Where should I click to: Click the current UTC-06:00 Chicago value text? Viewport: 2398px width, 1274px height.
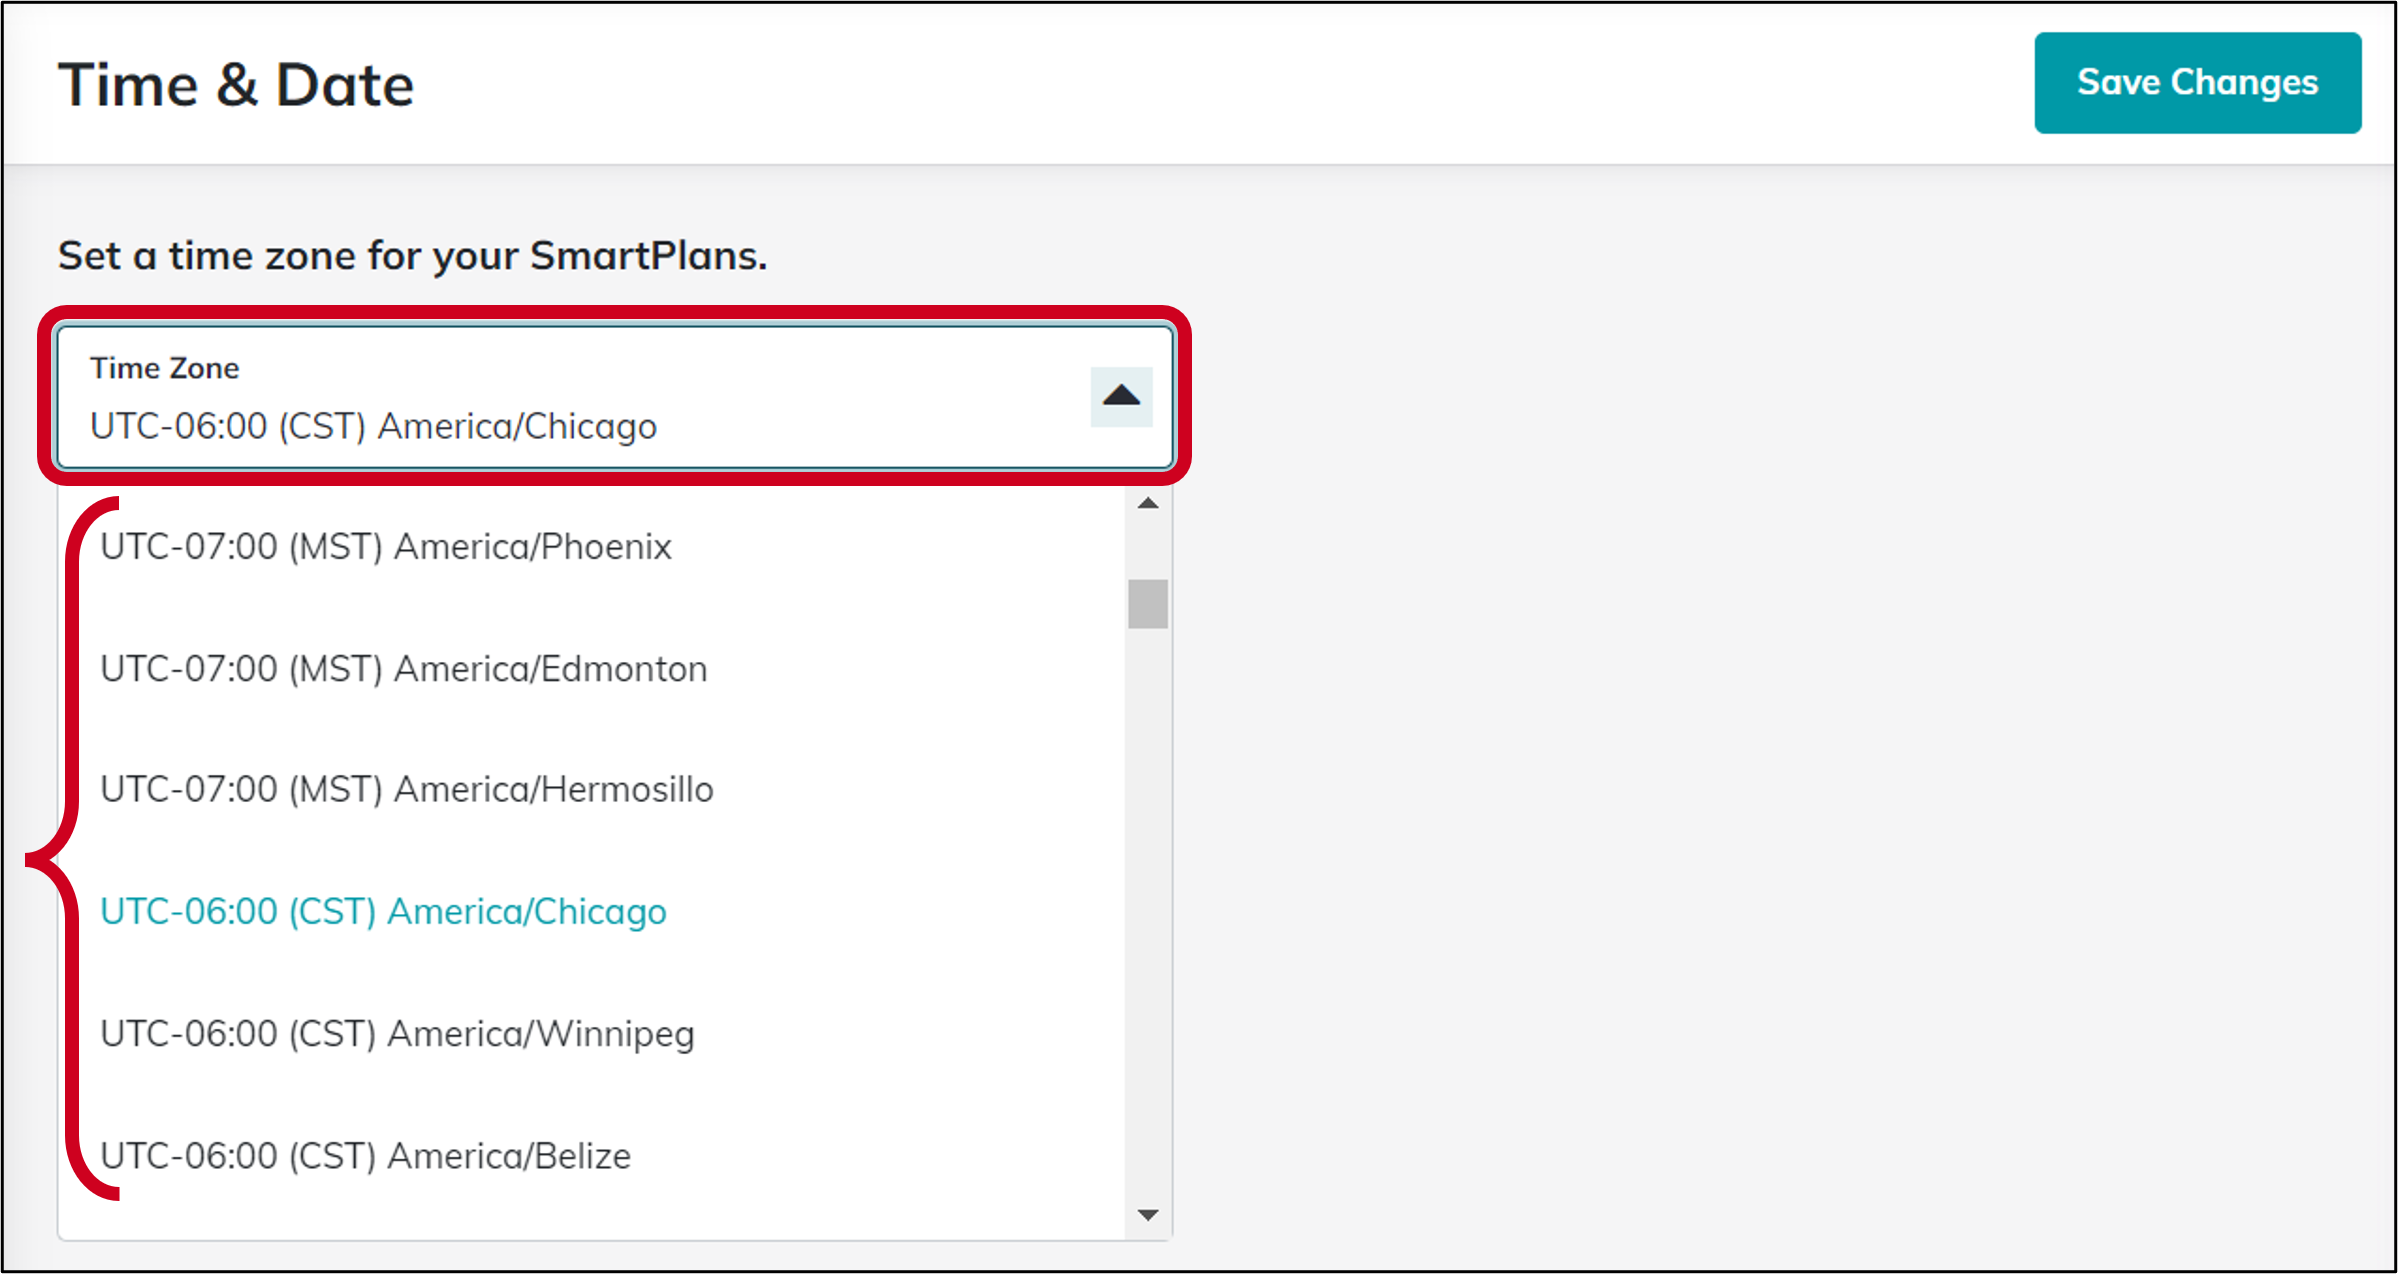tap(373, 425)
